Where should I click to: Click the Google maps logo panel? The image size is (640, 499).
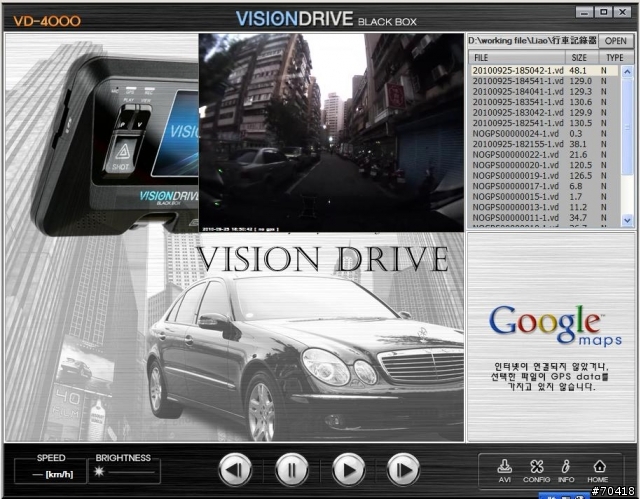[x=551, y=337]
